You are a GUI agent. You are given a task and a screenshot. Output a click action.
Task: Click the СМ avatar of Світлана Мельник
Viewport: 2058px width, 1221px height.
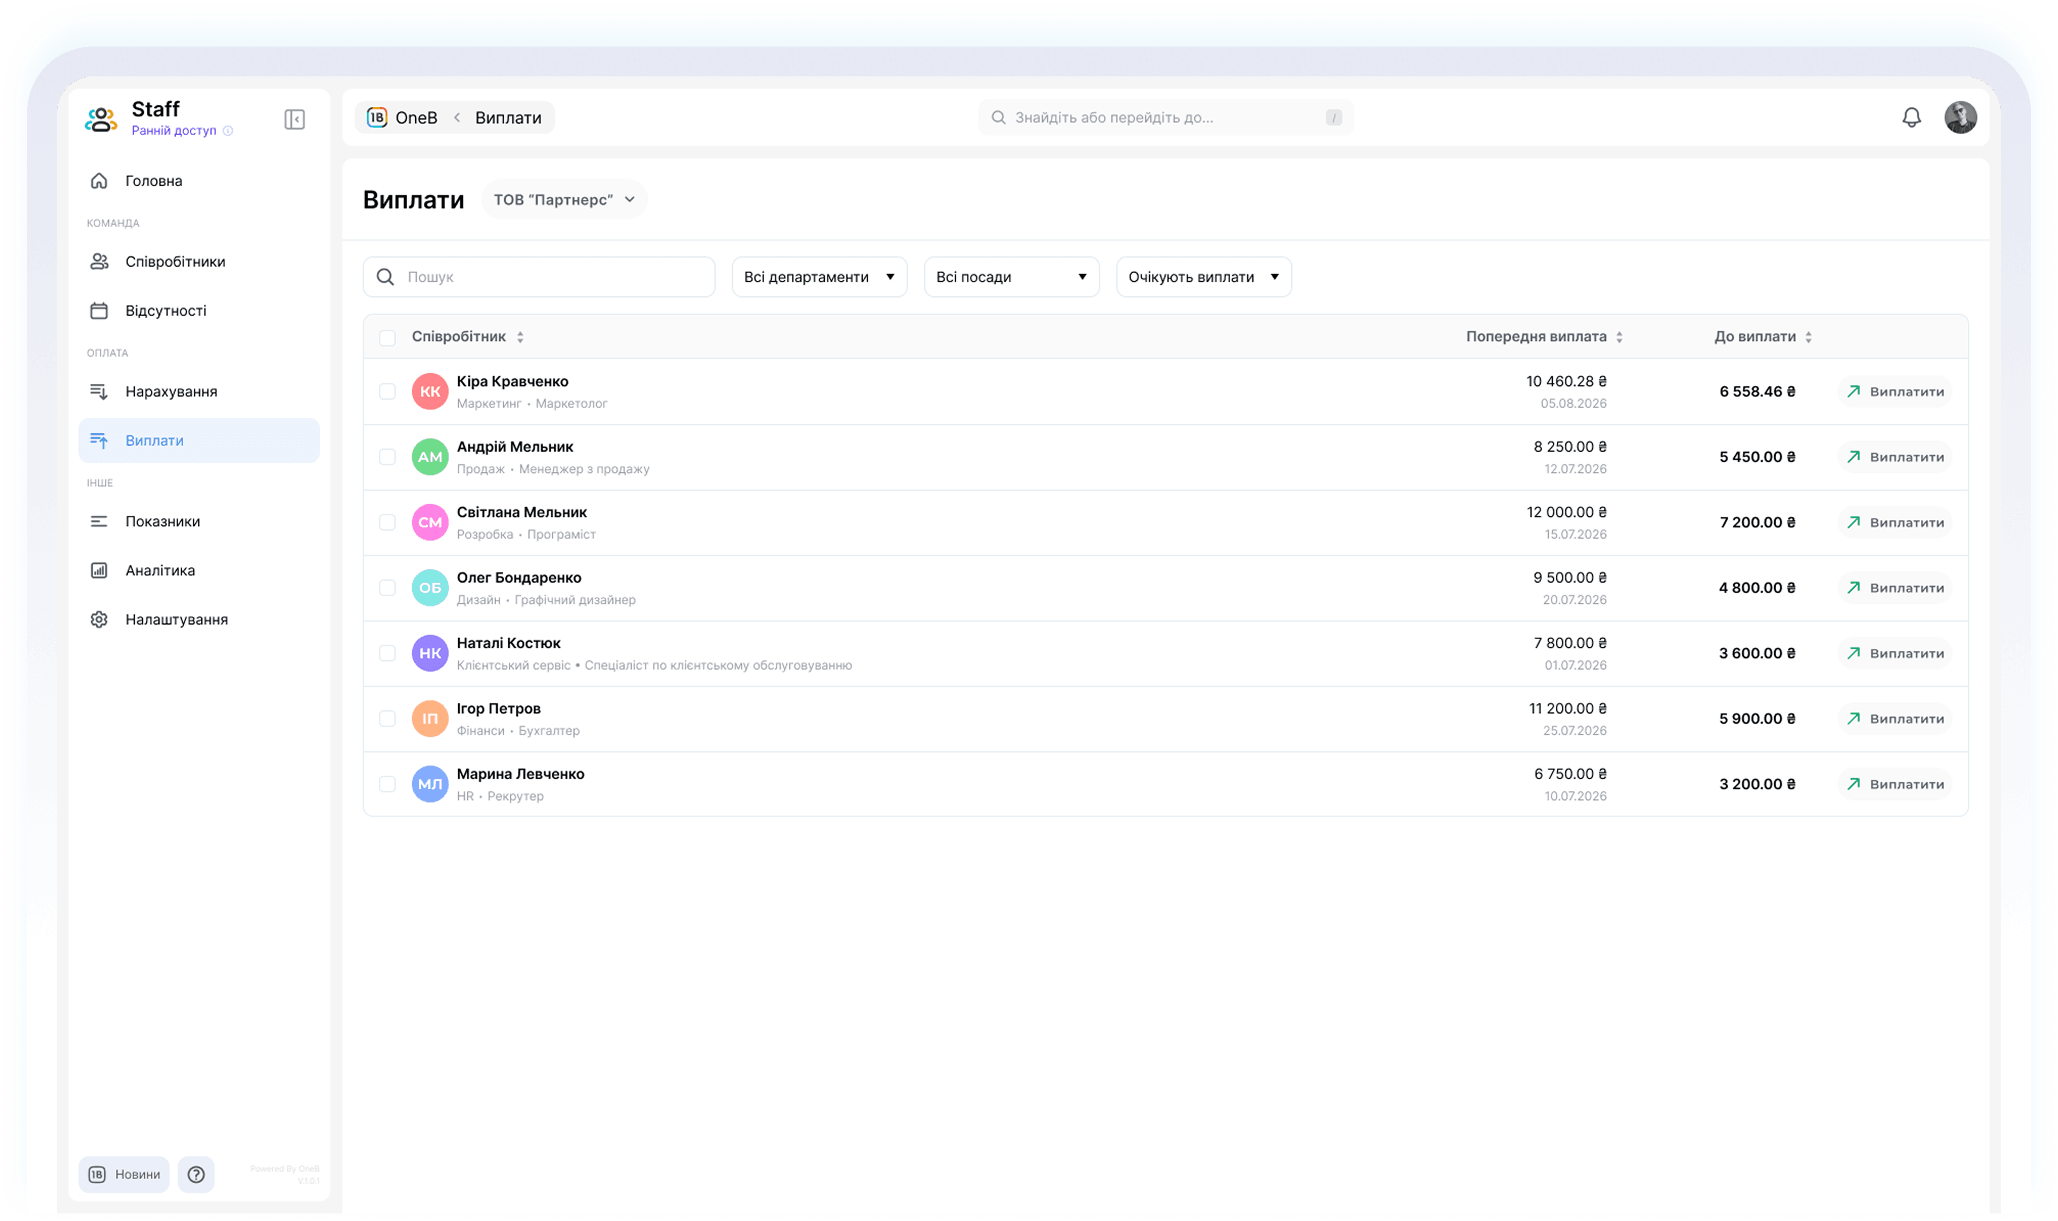pyautogui.click(x=430, y=522)
